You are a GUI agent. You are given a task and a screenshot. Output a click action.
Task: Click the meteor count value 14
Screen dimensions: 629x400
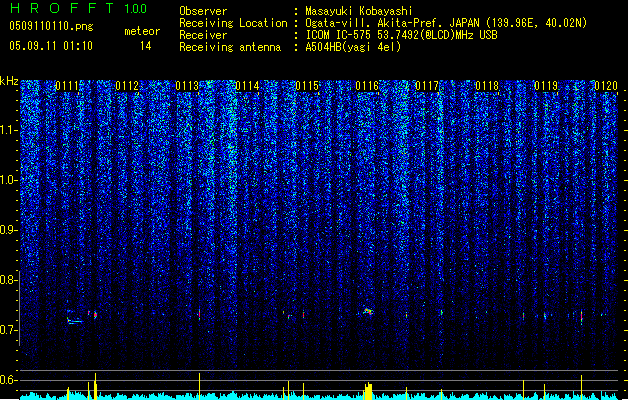[x=146, y=46]
